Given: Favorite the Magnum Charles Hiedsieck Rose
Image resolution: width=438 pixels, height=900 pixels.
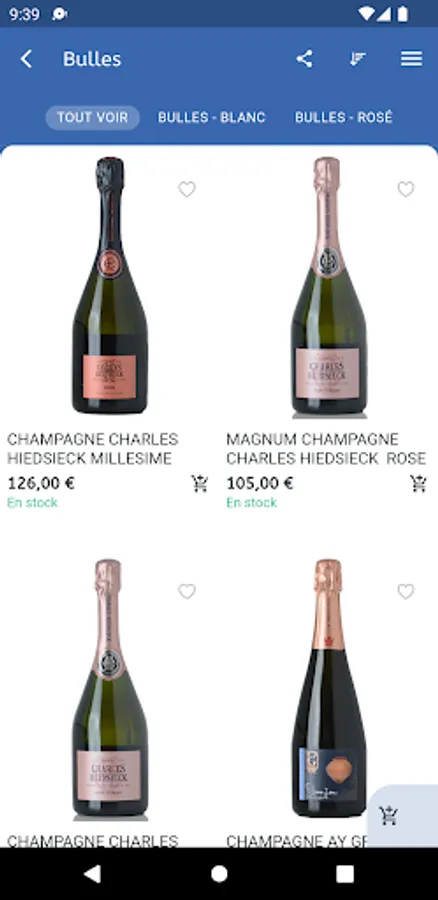Looking at the screenshot, I should [406, 189].
